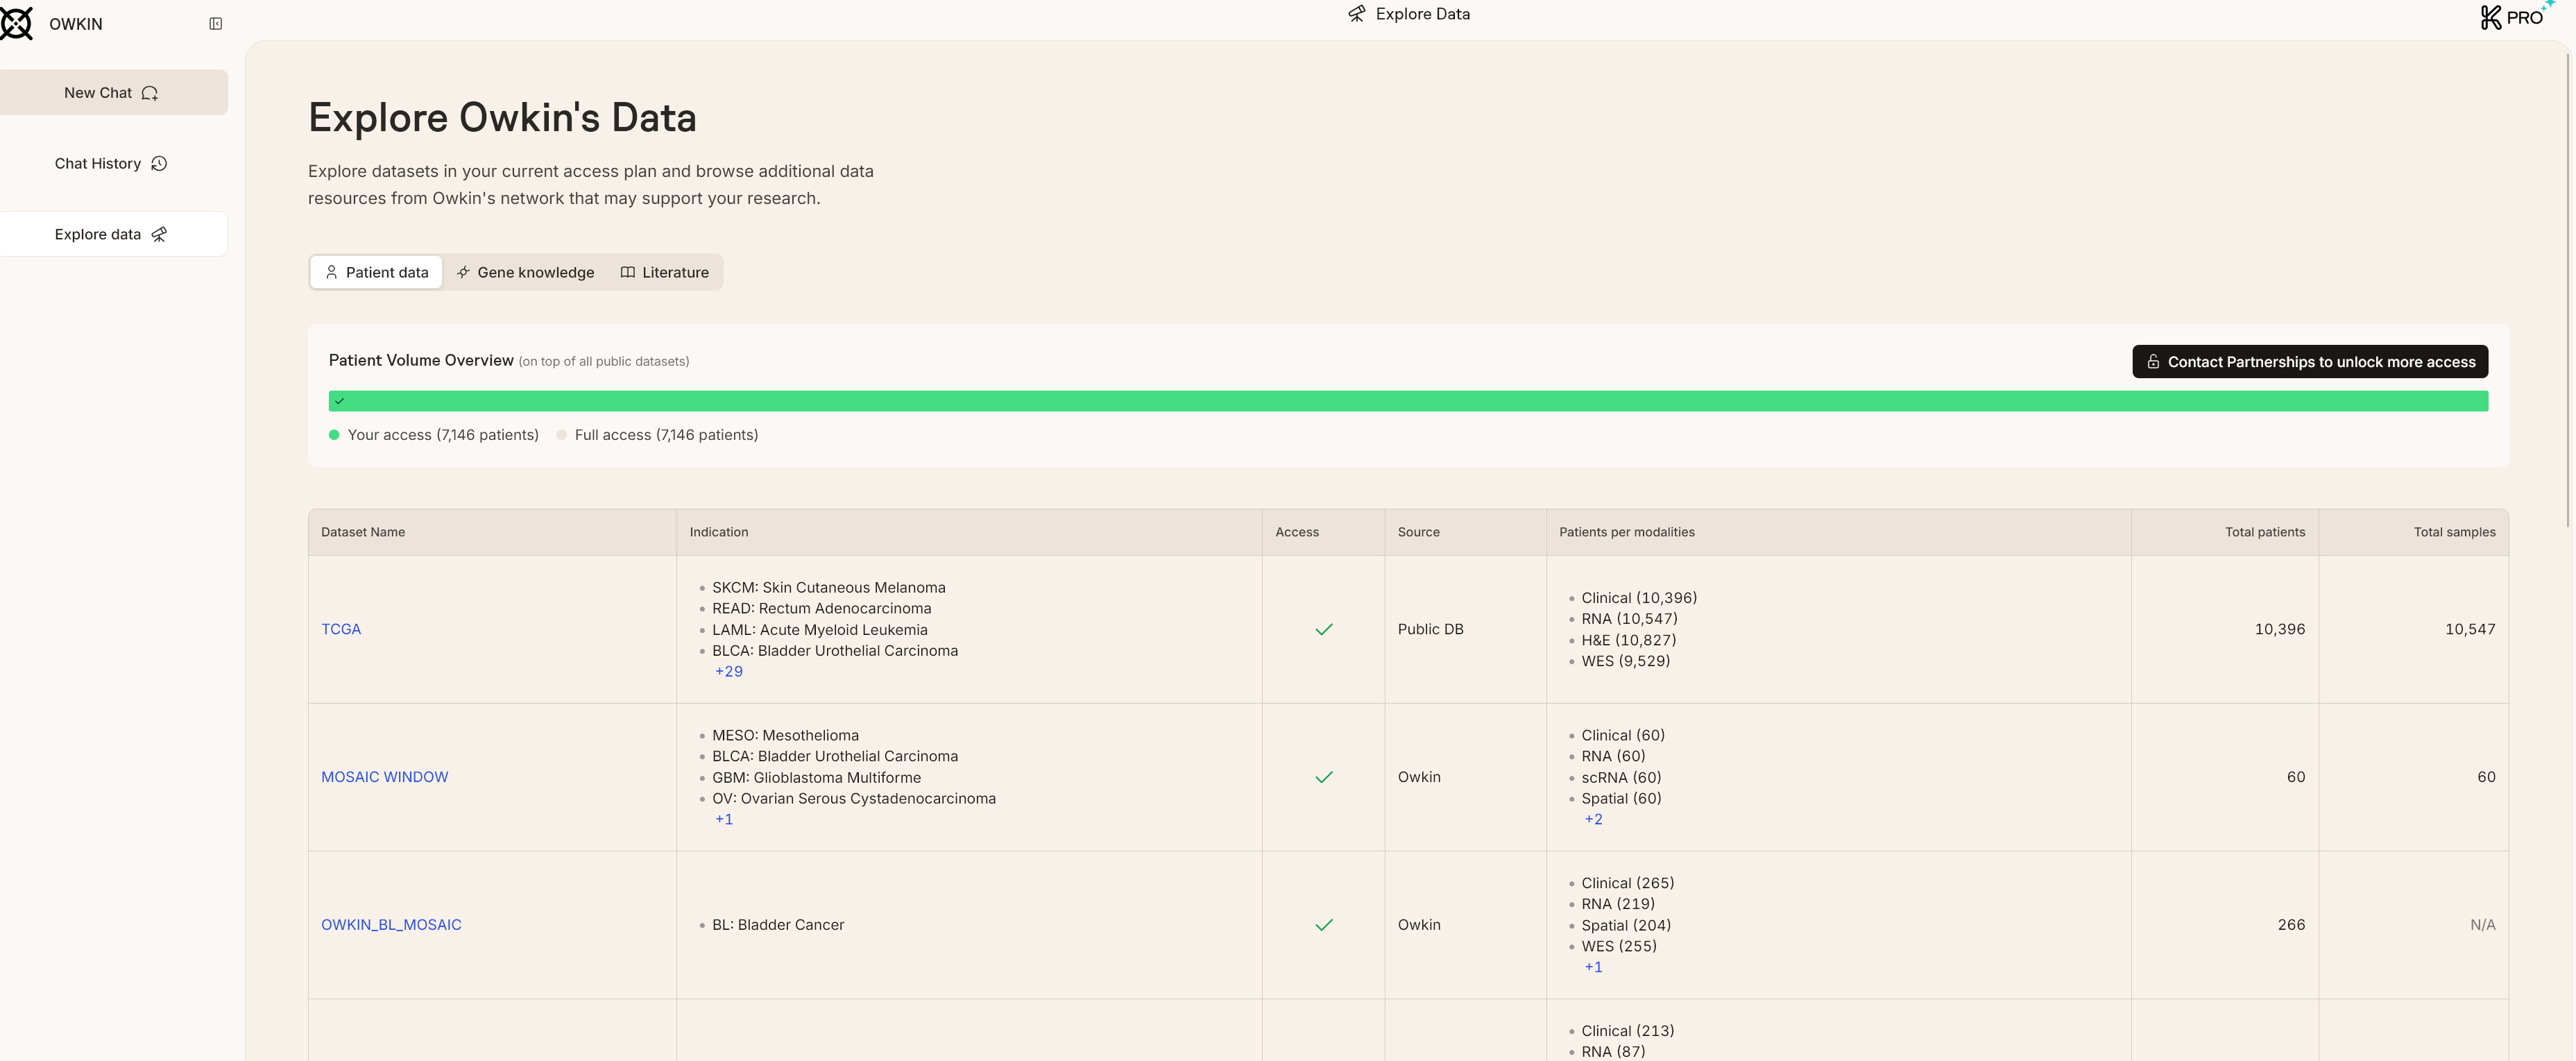Viewport: 2576px width, 1061px height.
Task: Click the New Chat bubble icon
Action: point(150,93)
